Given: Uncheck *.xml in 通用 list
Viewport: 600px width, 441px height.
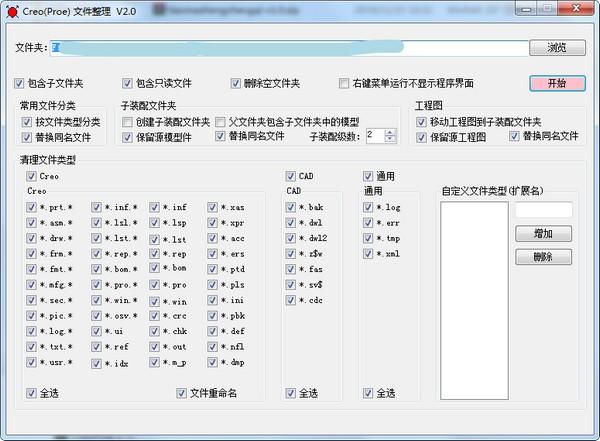Looking at the screenshot, I should pos(368,254).
